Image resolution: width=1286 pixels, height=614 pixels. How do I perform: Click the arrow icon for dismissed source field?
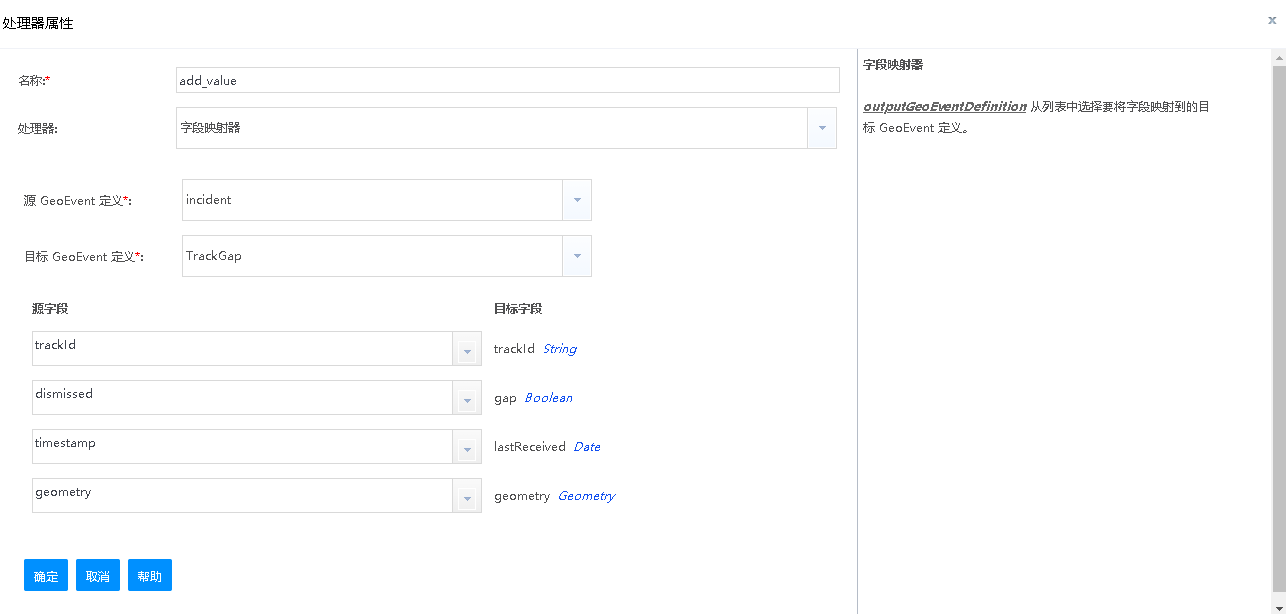(x=467, y=399)
